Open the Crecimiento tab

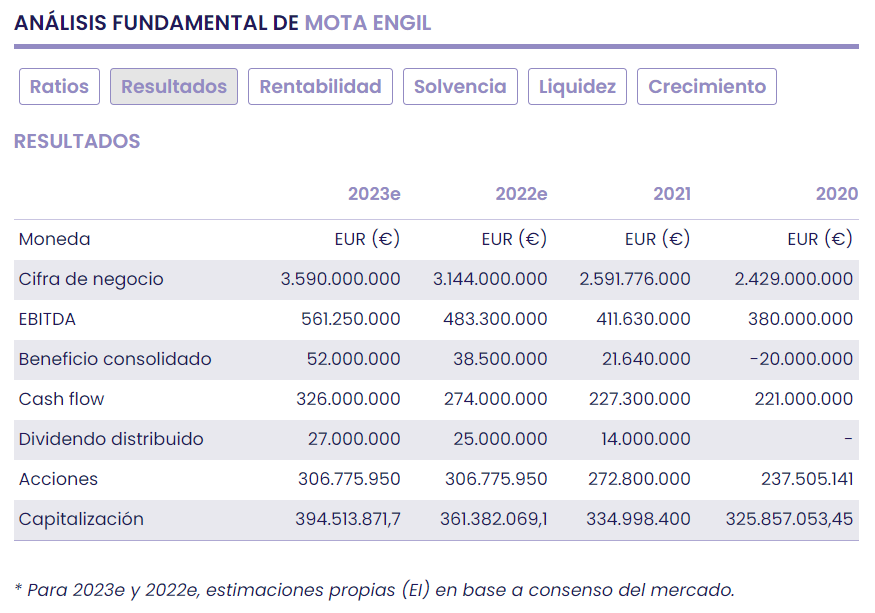[706, 87]
